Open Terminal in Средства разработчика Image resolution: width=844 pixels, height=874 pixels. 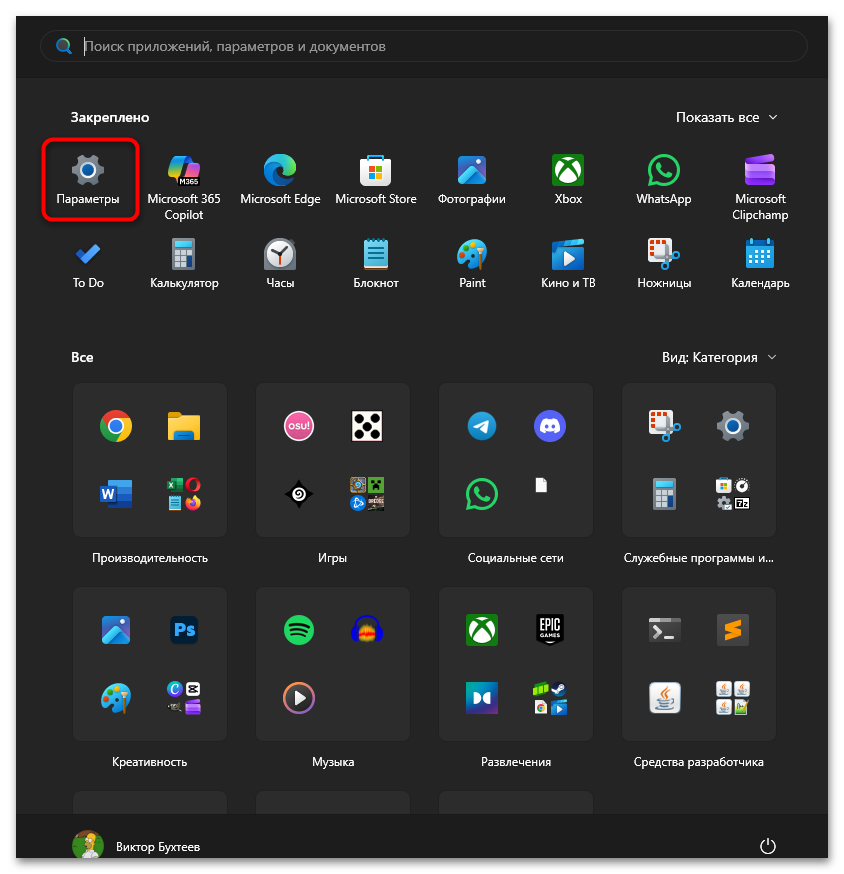[x=664, y=630]
